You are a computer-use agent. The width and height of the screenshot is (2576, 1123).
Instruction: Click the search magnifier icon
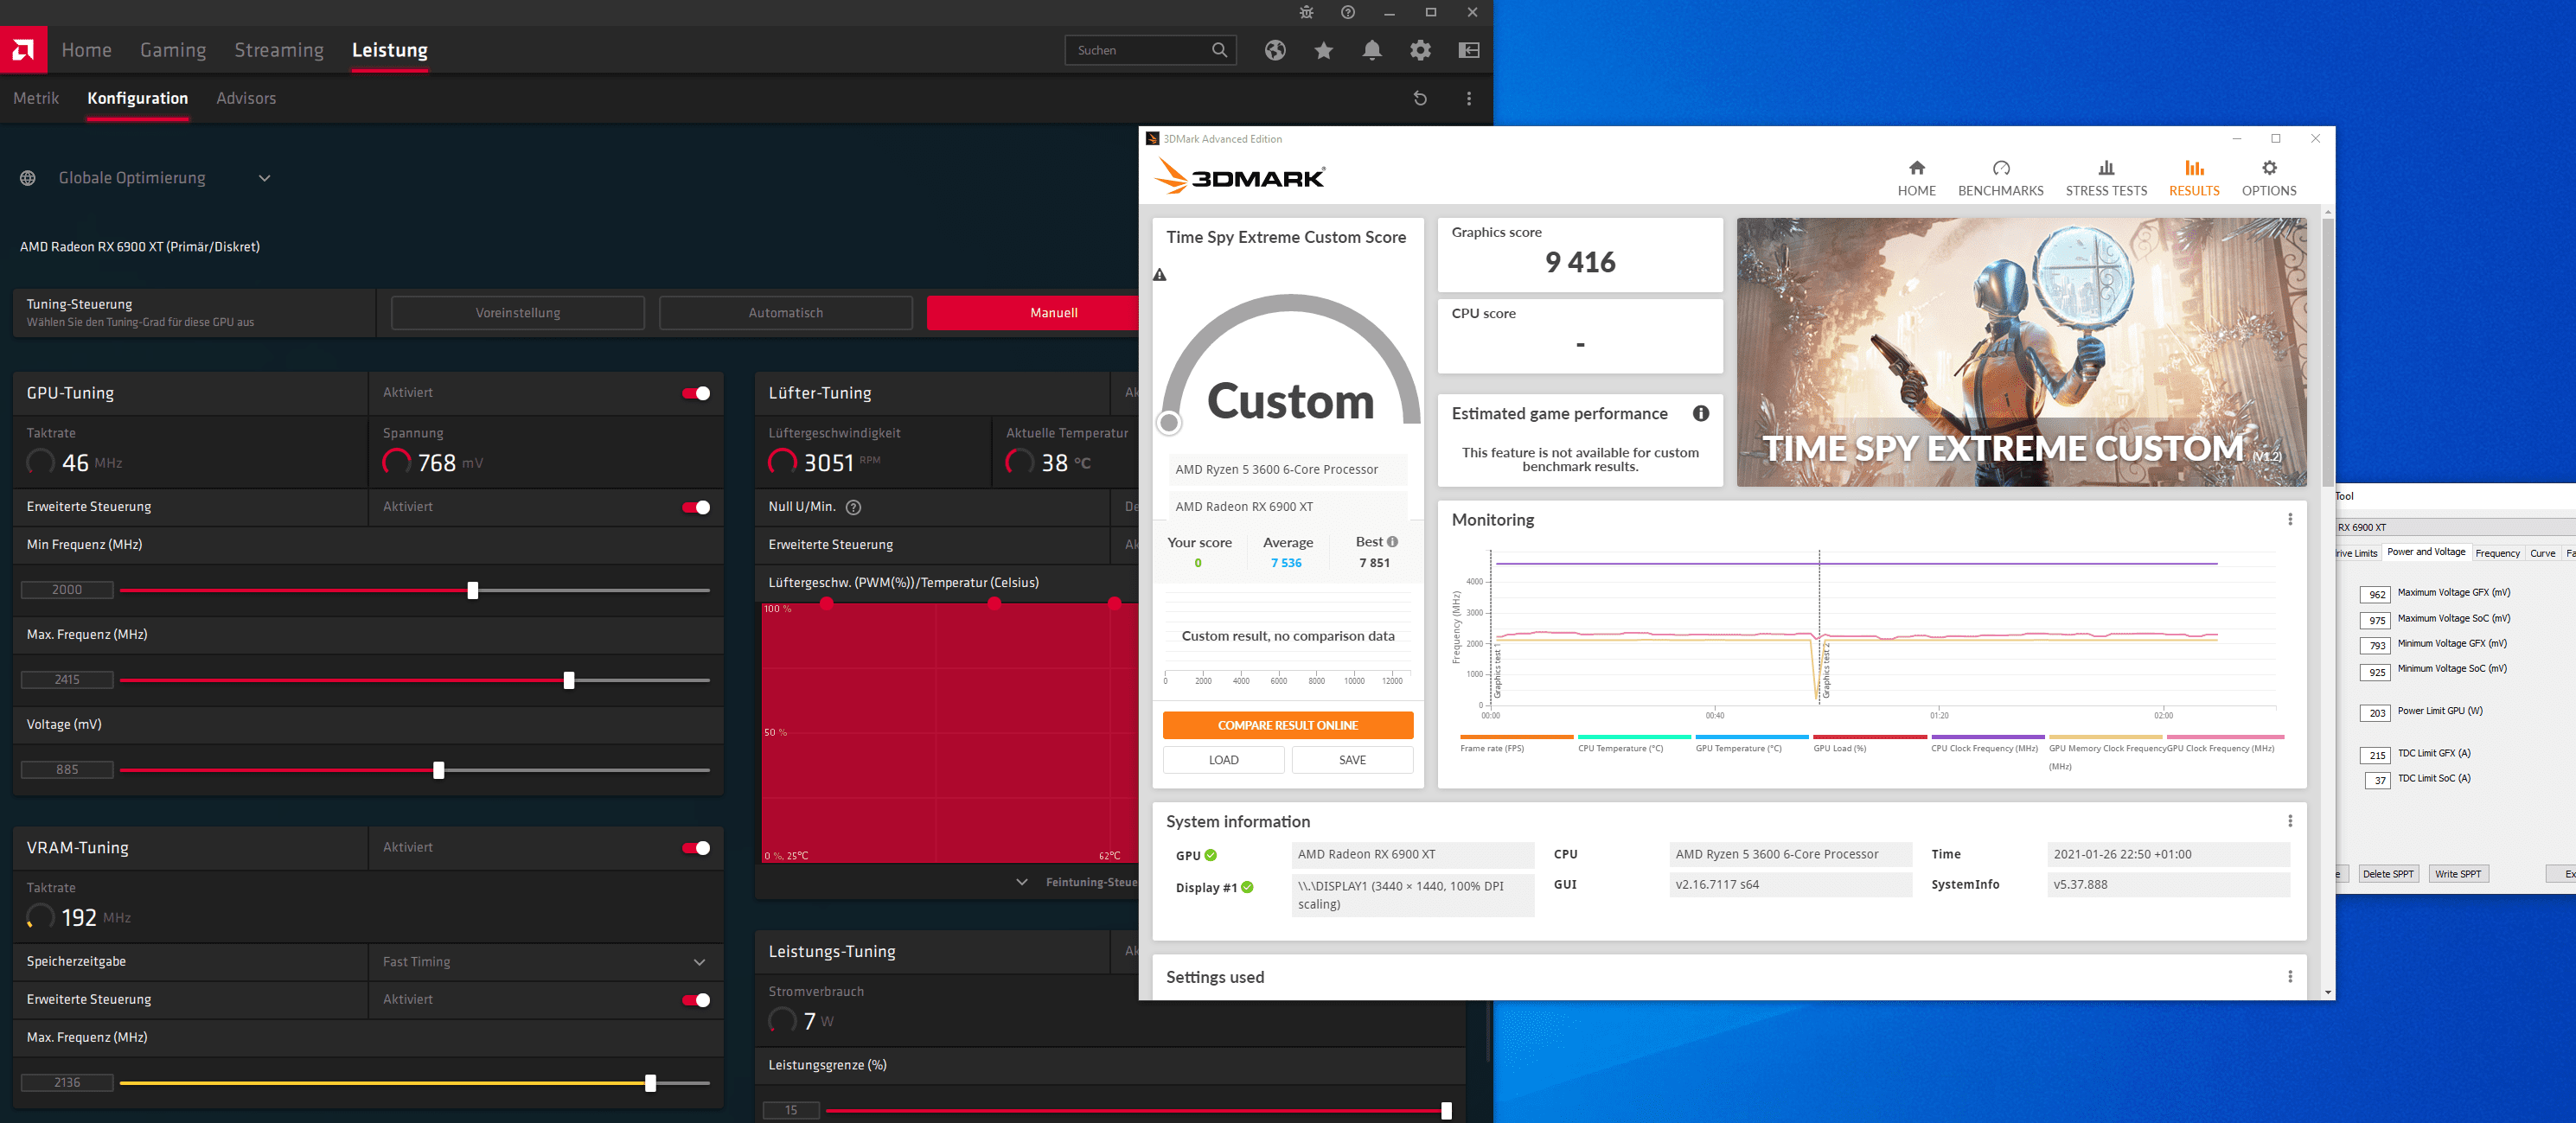pos(1219,50)
